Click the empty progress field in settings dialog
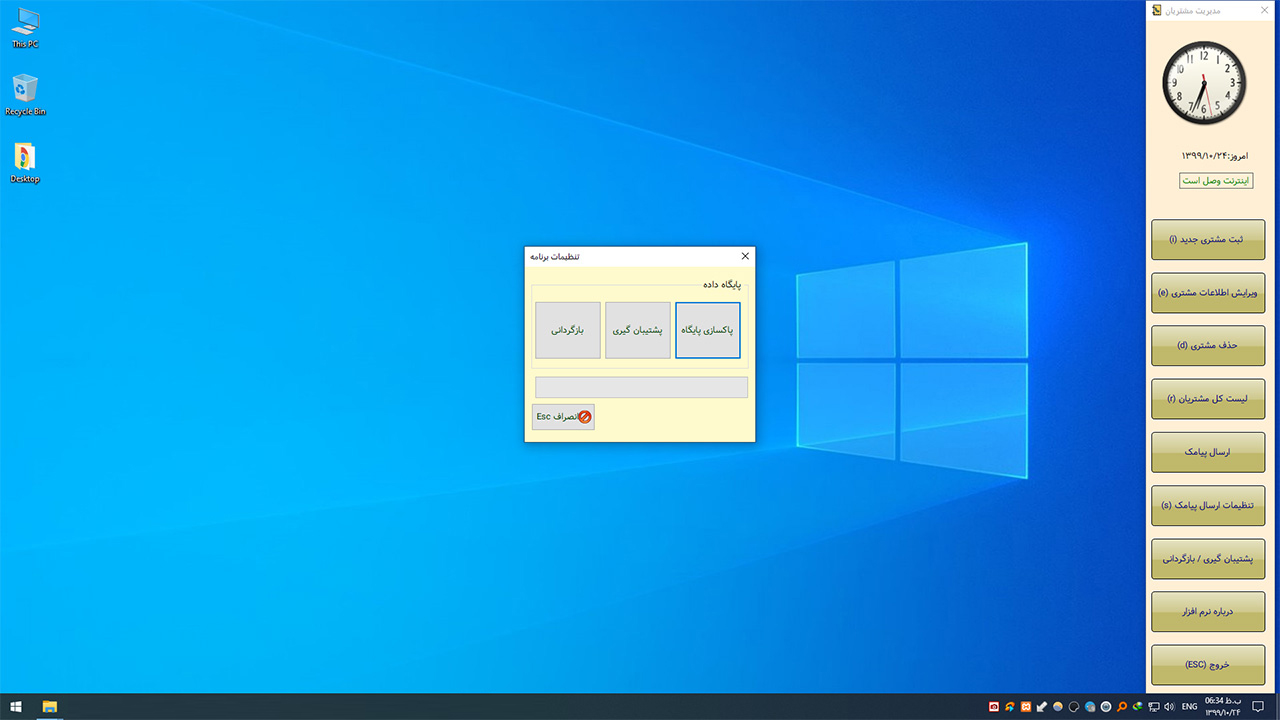The height and width of the screenshot is (720, 1280). tap(641, 387)
